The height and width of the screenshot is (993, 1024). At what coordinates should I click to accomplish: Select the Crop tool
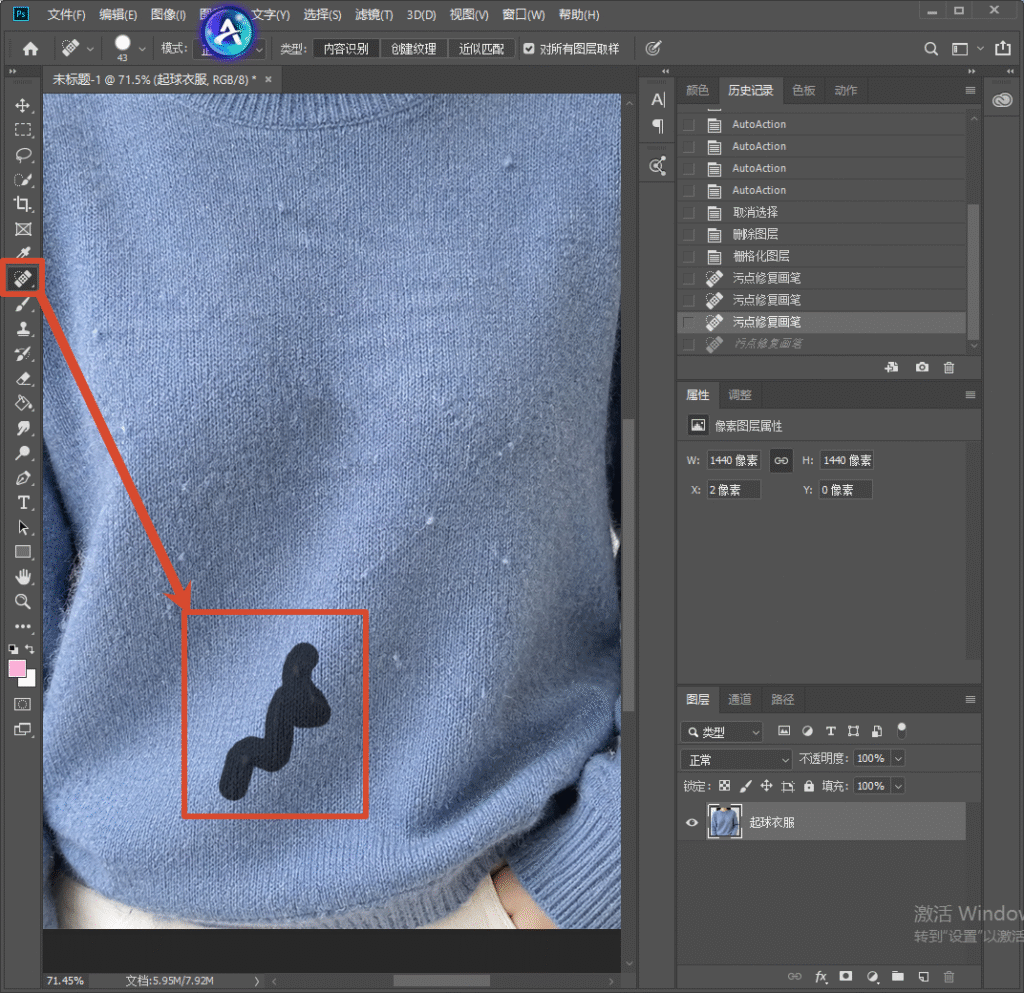click(x=23, y=204)
